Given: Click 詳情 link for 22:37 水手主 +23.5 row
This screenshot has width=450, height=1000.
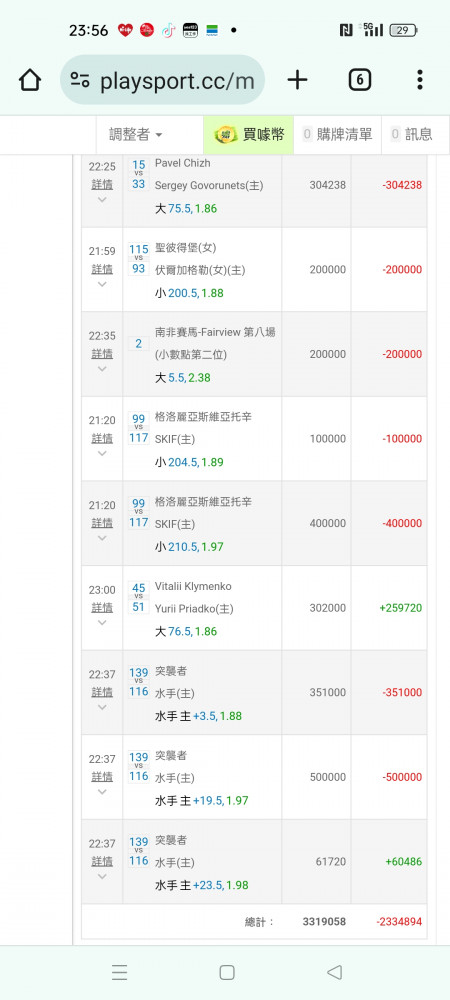Looking at the screenshot, I should (102, 861).
